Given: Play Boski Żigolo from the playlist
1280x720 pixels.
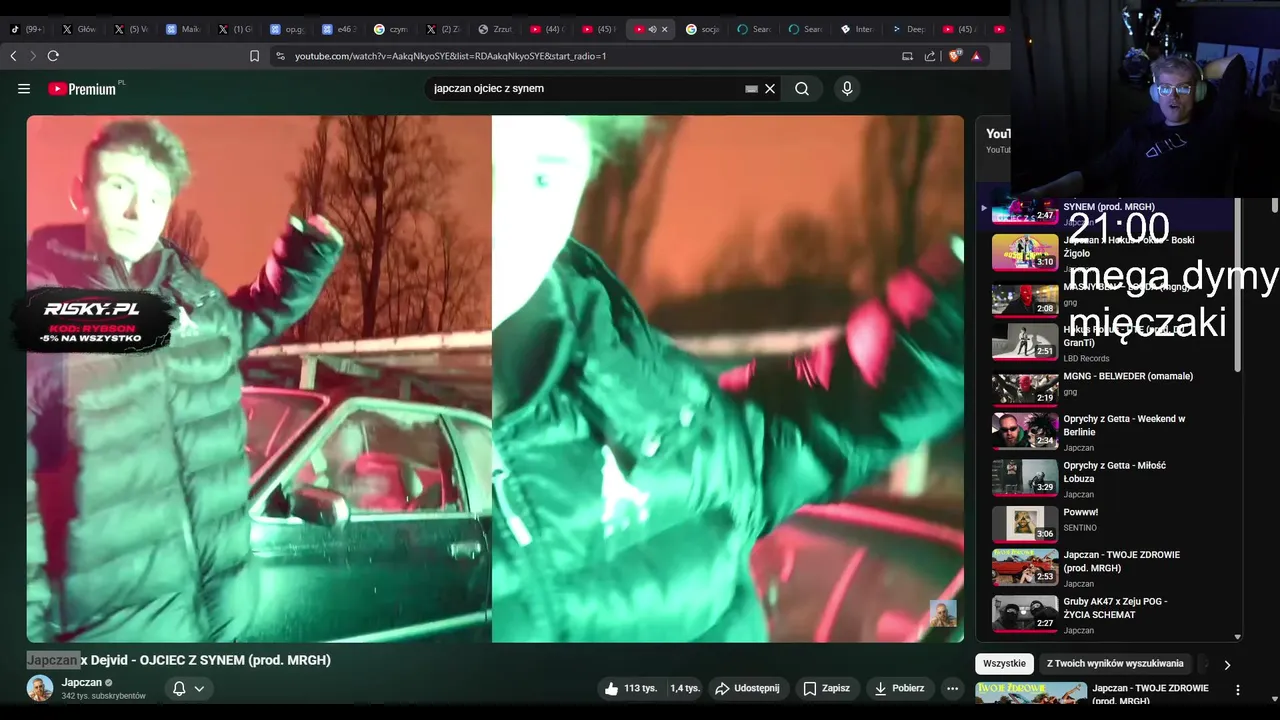Looking at the screenshot, I should 1108,253.
